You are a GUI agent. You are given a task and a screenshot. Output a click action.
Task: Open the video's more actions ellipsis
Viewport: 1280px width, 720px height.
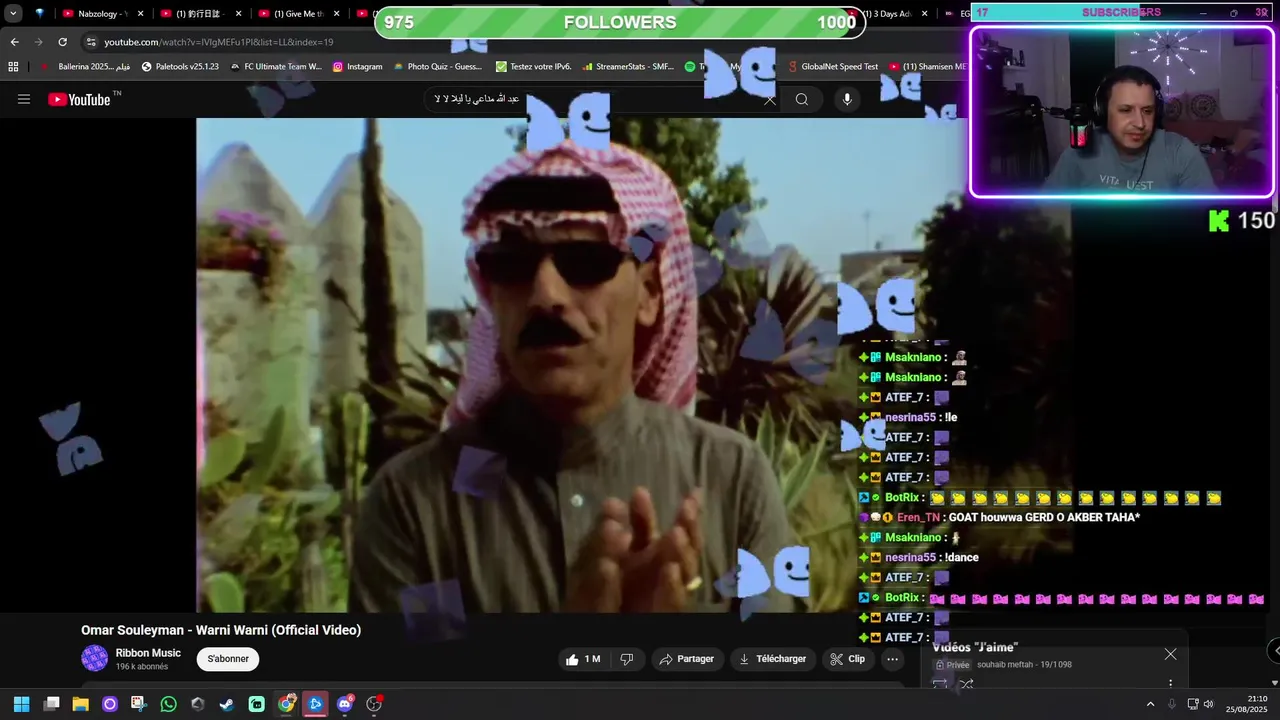pyautogui.click(x=893, y=659)
